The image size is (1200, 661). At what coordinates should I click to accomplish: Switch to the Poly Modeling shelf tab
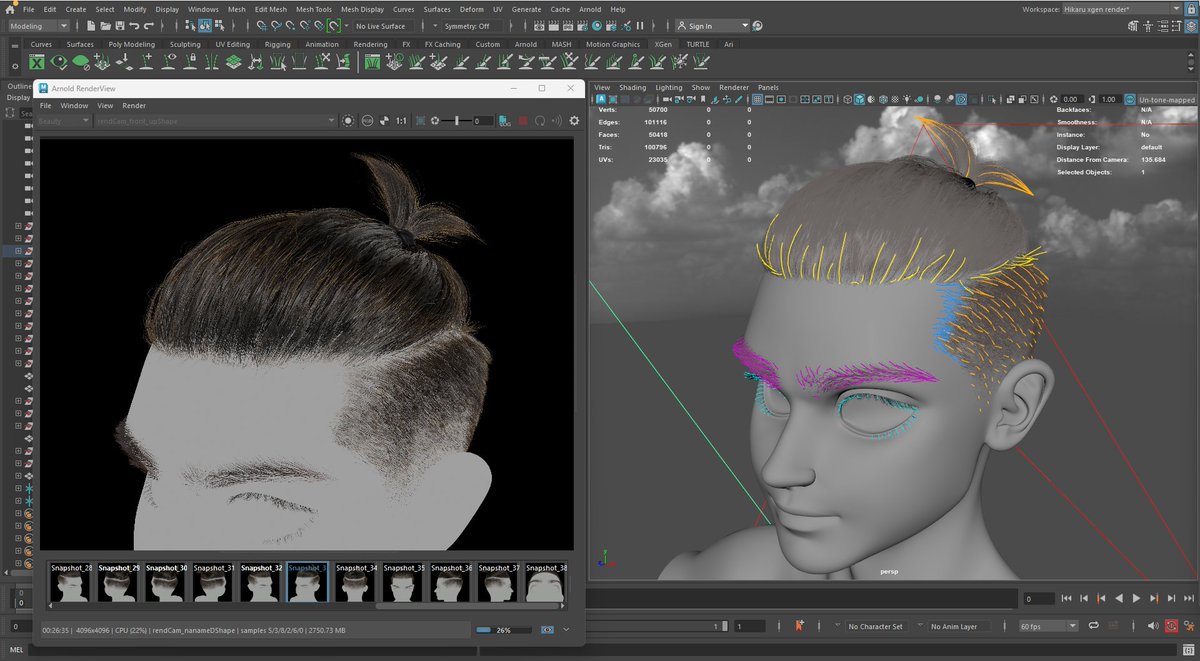click(x=132, y=44)
